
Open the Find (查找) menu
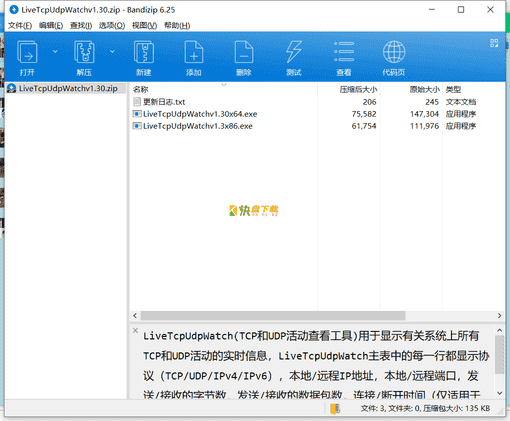tap(81, 26)
